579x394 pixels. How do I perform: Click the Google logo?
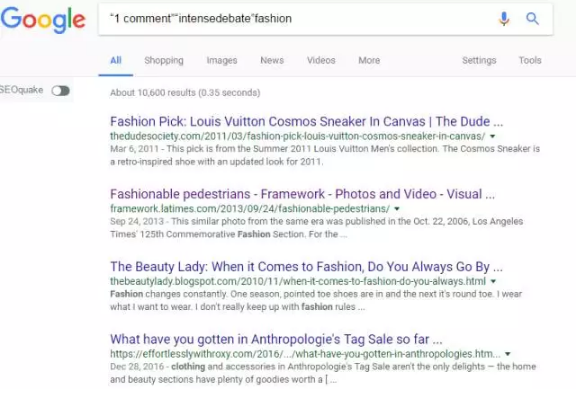(43, 20)
